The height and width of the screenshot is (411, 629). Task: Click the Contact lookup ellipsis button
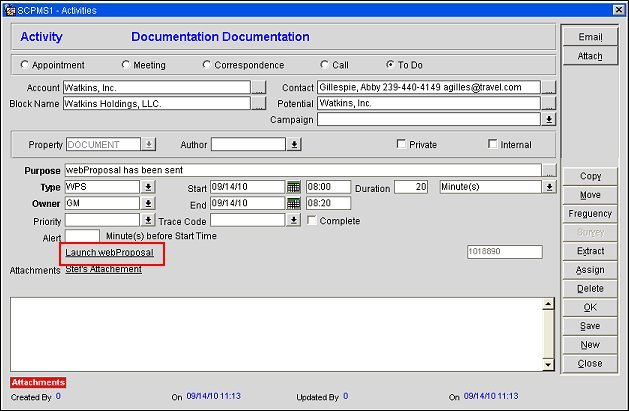pos(548,88)
